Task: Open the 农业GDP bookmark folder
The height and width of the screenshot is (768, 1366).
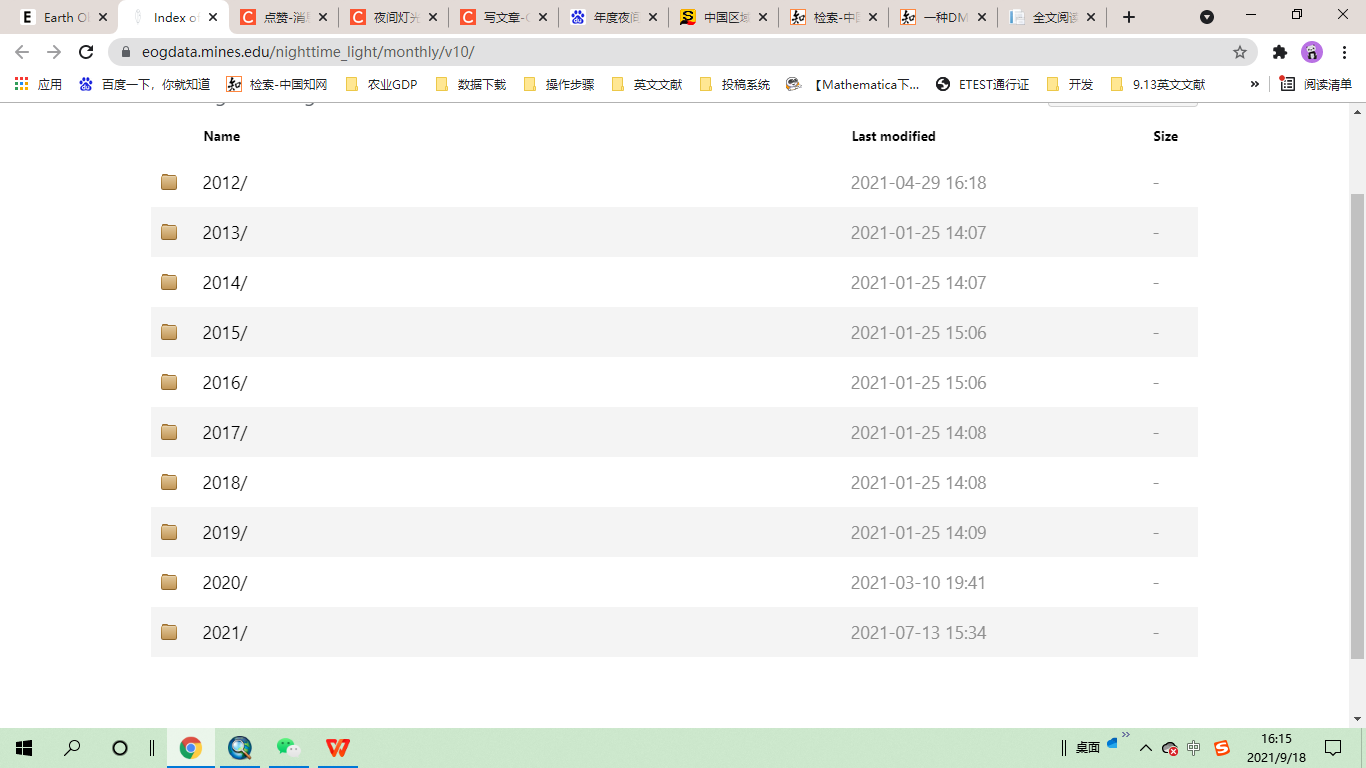Action: point(381,84)
